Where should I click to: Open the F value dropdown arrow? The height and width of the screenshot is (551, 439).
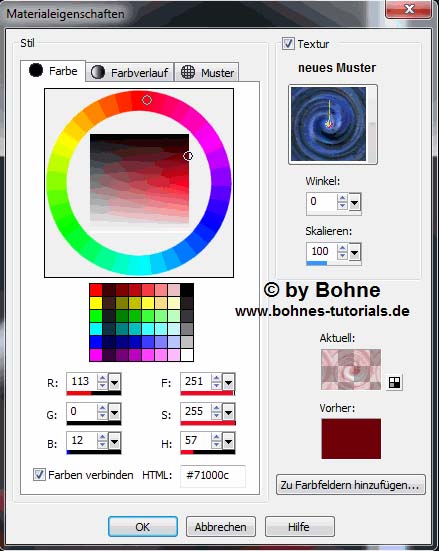pos(229,382)
